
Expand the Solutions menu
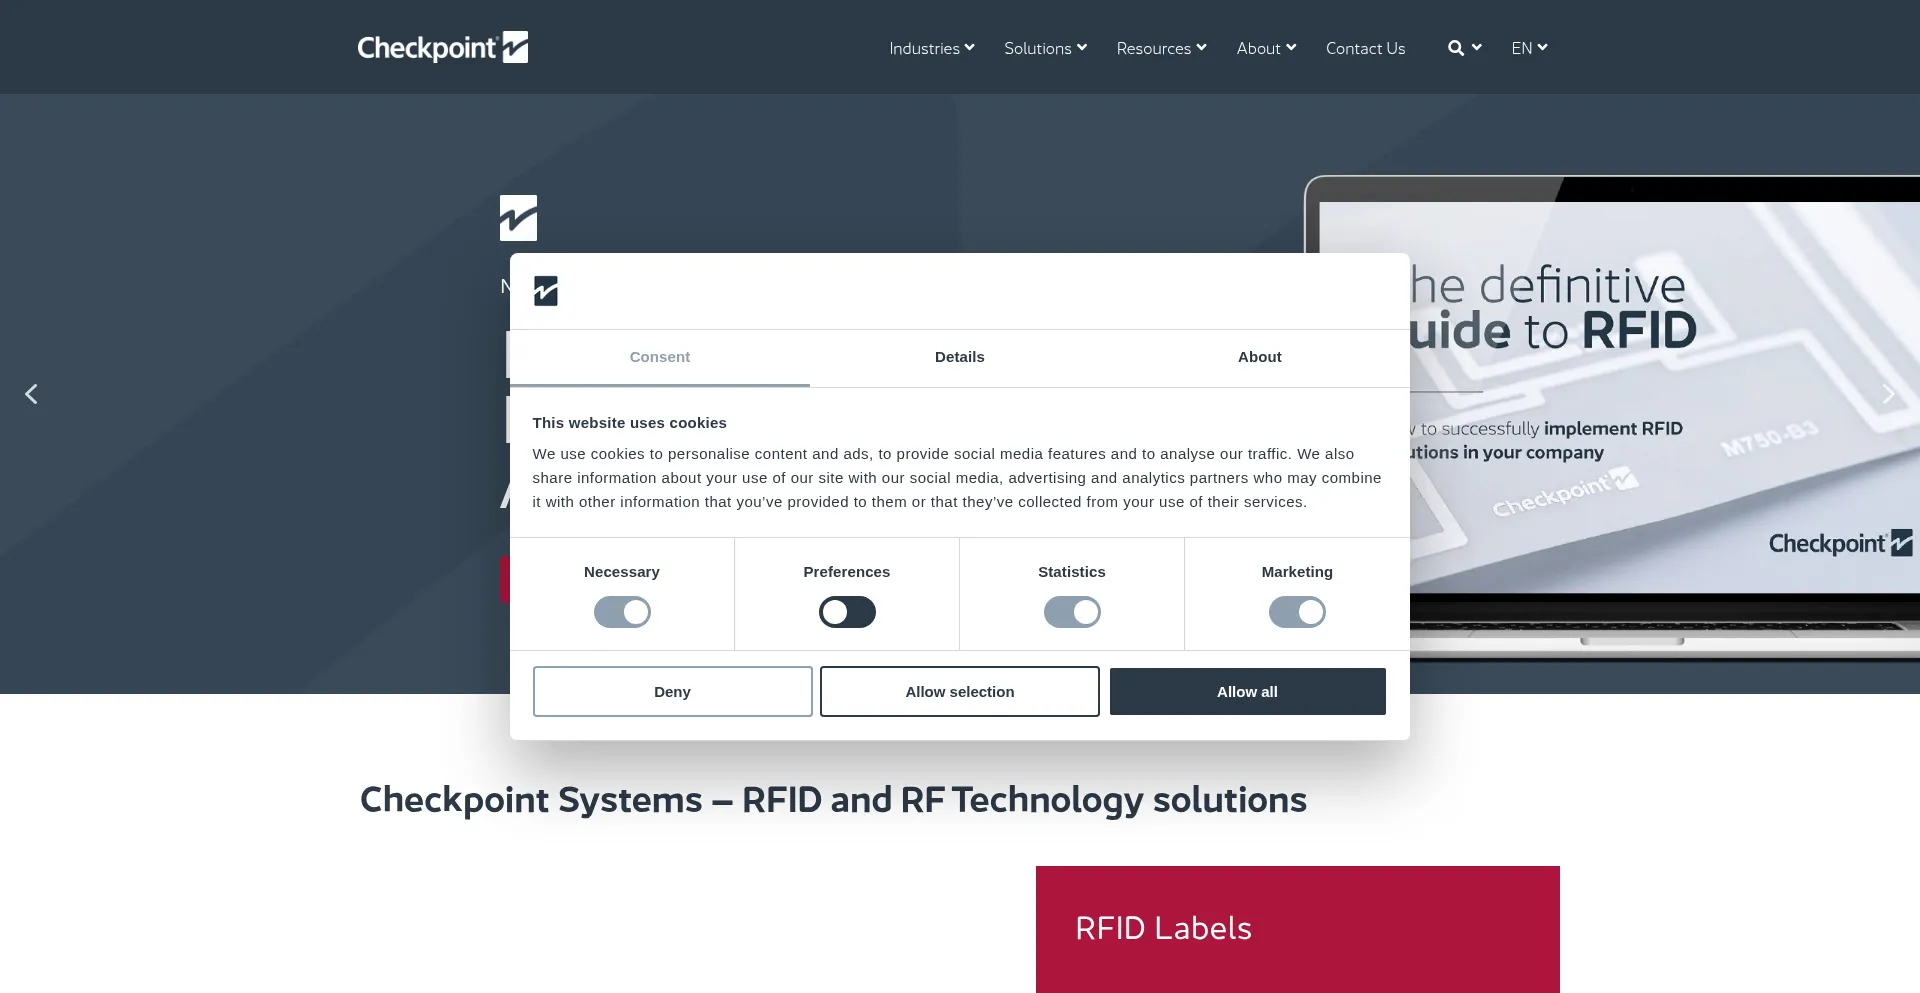click(x=1045, y=48)
